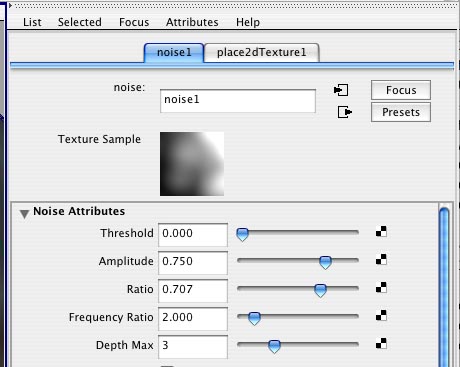The height and width of the screenshot is (367, 460).
Task: Click the Depth Max value field
Action: [x=193, y=347]
